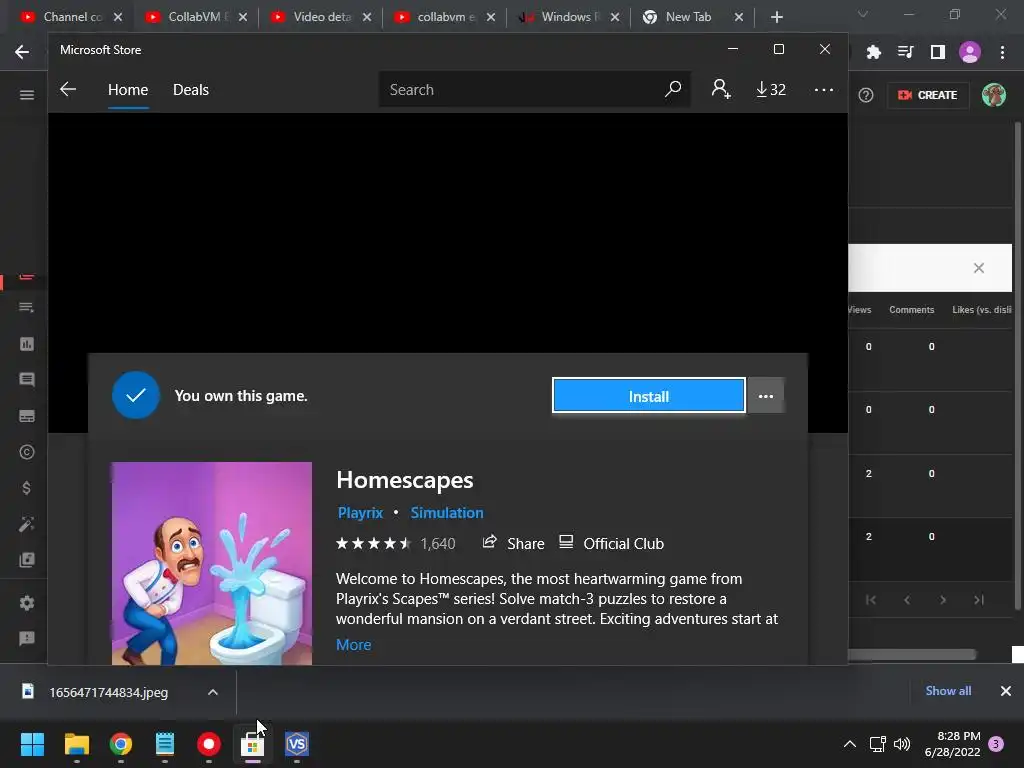Open Studio Analytics sidebar icon

tap(27, 344)
